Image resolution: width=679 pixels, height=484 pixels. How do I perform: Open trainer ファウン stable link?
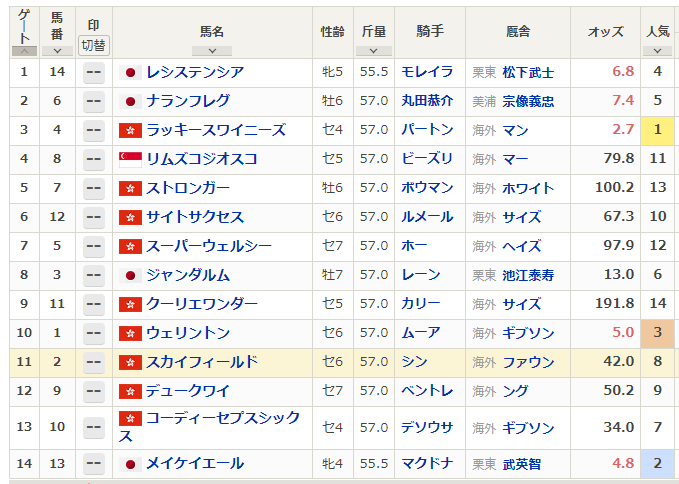coord(528,362)
